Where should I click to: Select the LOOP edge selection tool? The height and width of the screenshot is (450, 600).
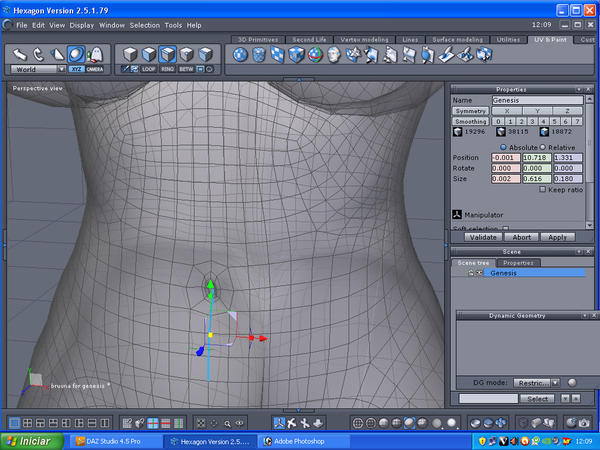(x=149, y=70)
